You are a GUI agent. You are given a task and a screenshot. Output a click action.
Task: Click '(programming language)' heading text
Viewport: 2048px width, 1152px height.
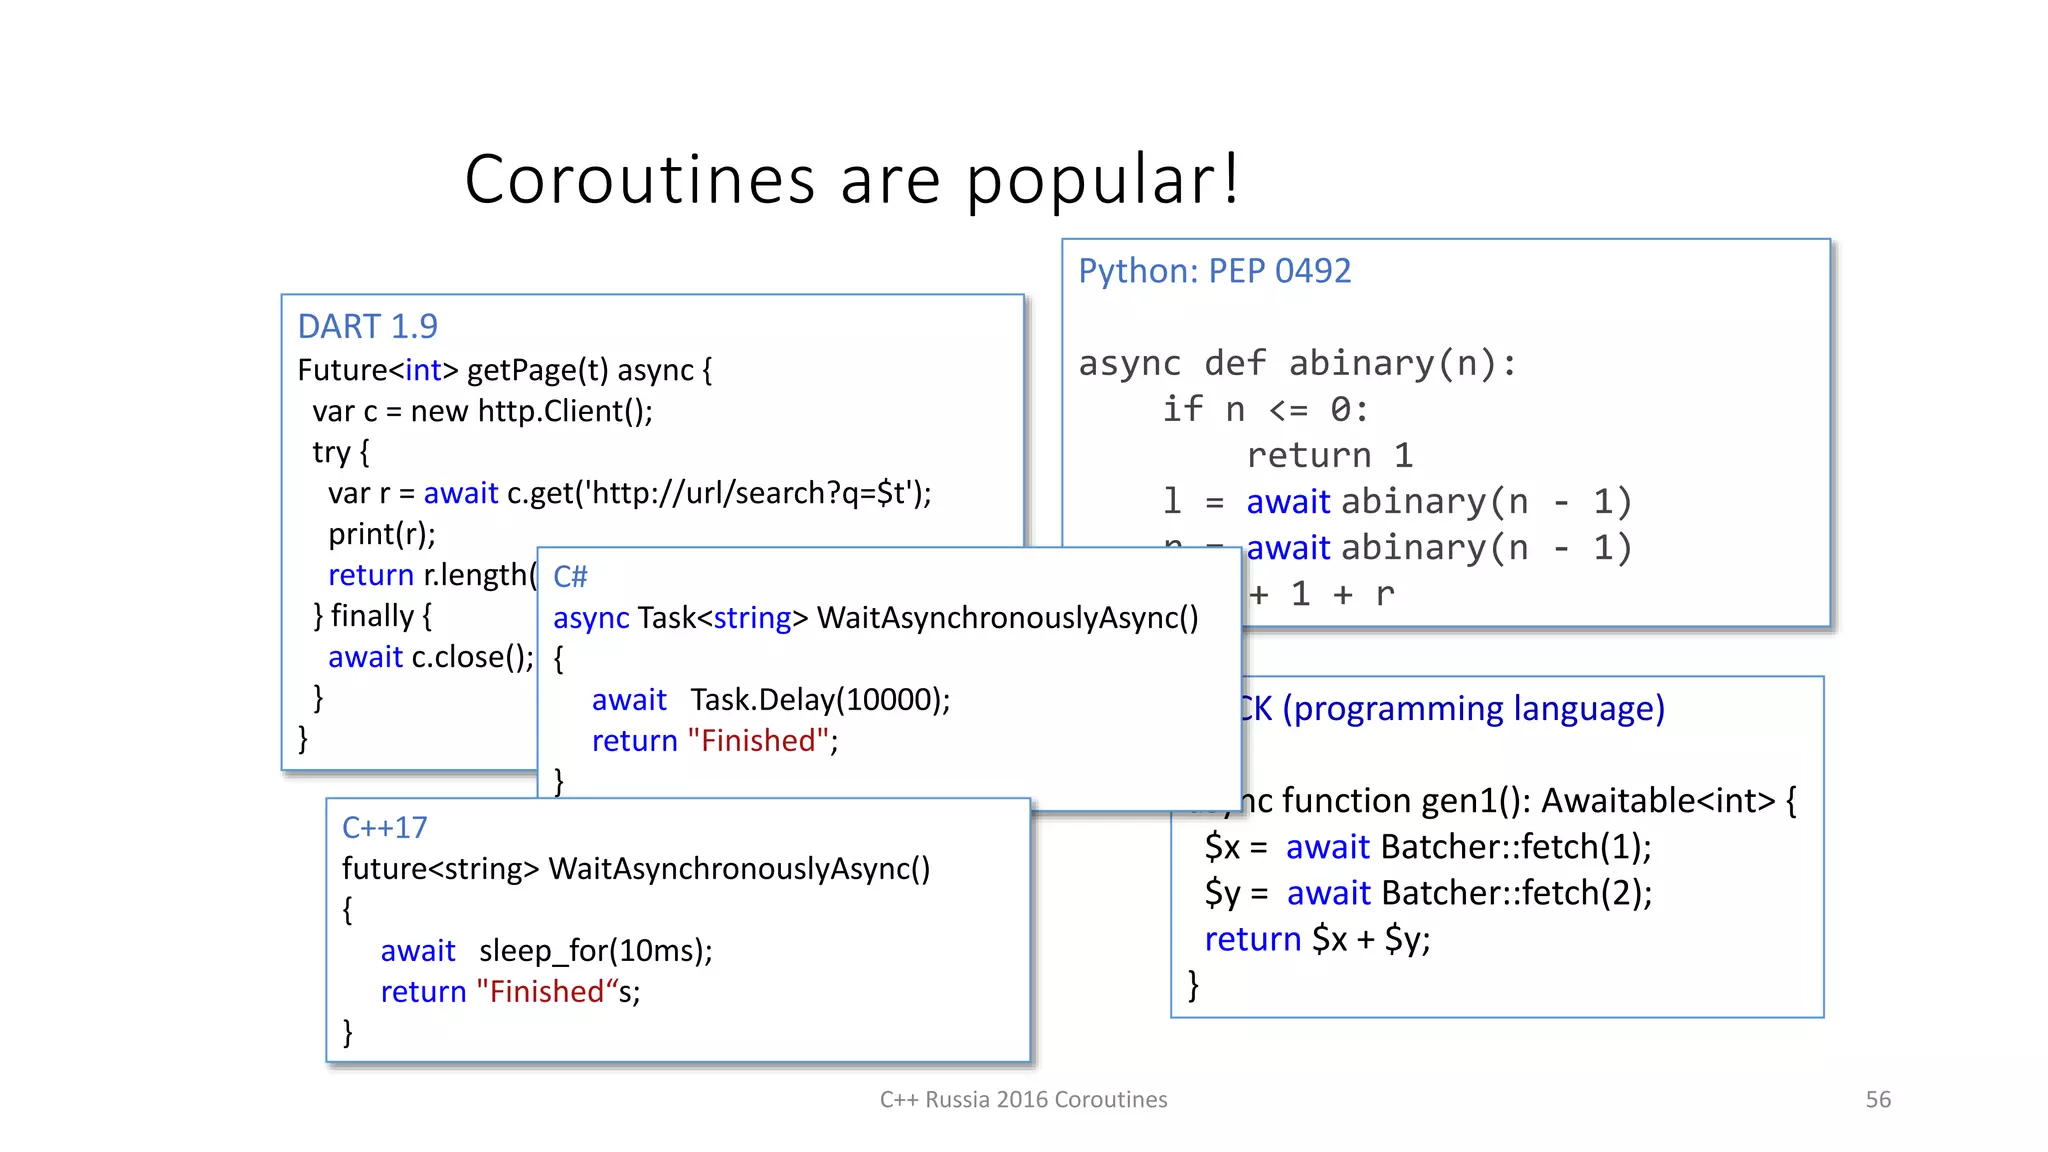[x=1474, y=709]
